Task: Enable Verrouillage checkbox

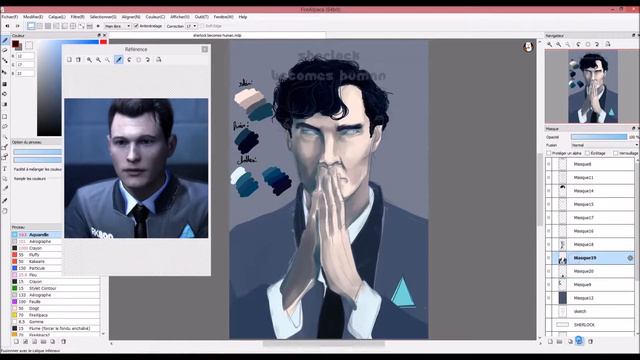Action: tap(616, 153)
